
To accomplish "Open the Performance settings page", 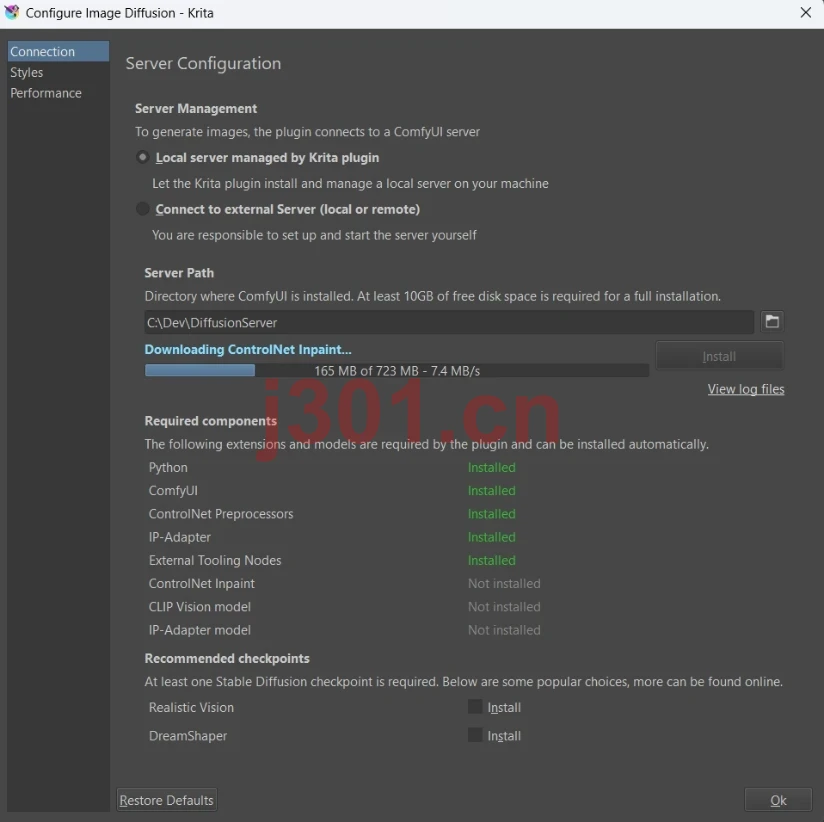I will (x=58, y=93).
